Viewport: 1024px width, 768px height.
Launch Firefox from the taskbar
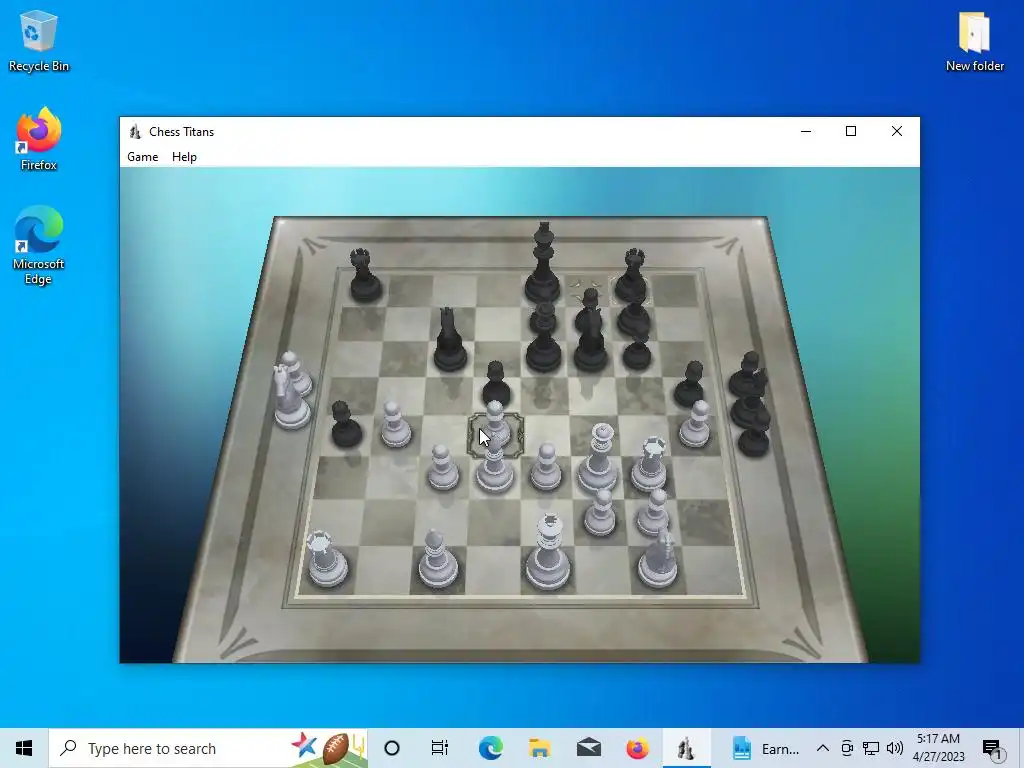[637, 748]
